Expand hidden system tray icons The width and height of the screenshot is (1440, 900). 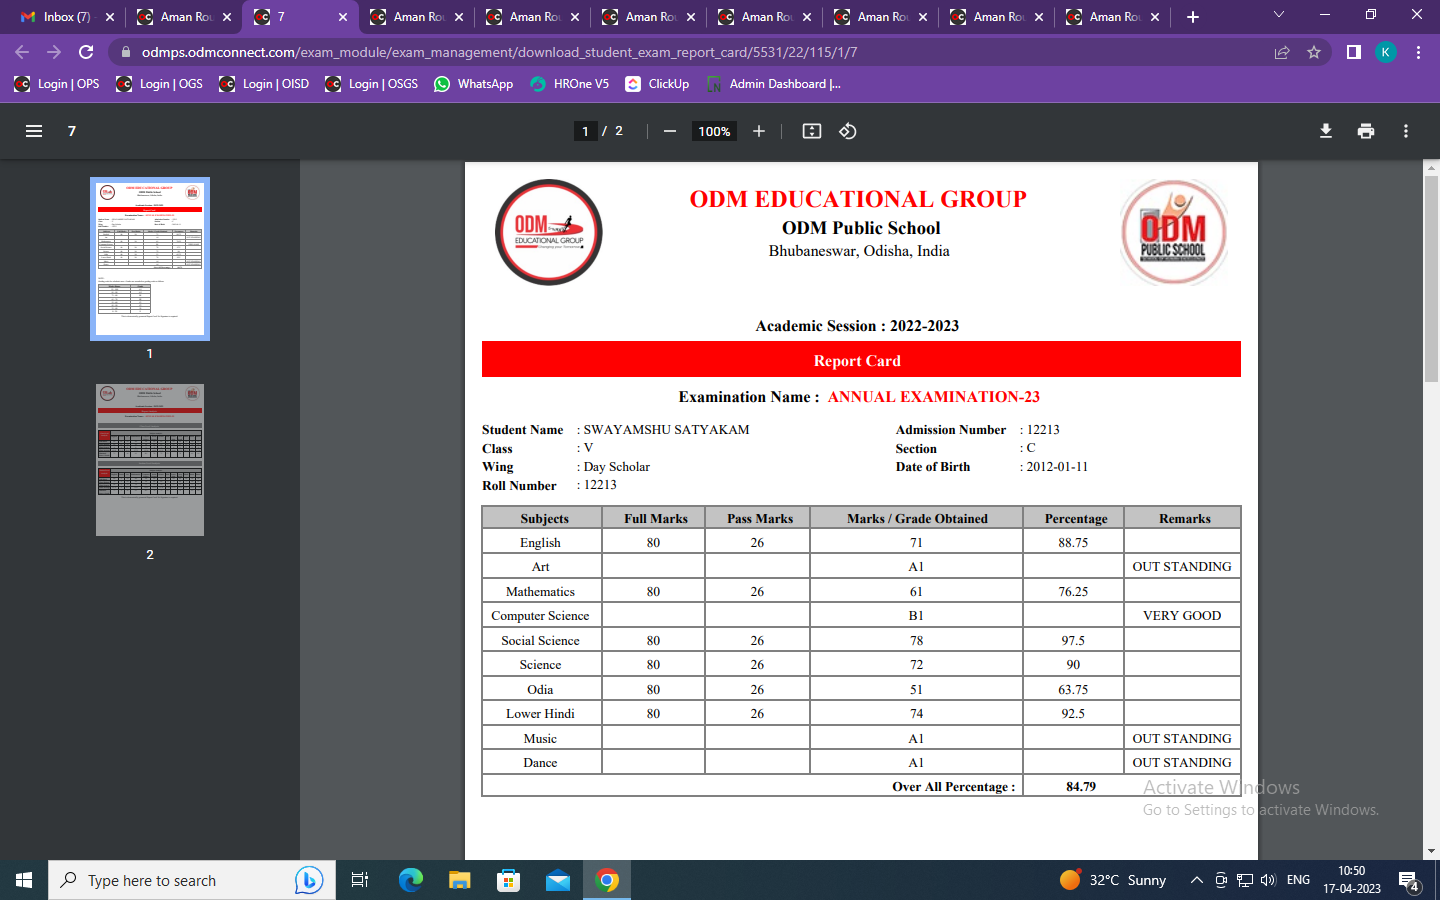click(x=1196, y=880)
